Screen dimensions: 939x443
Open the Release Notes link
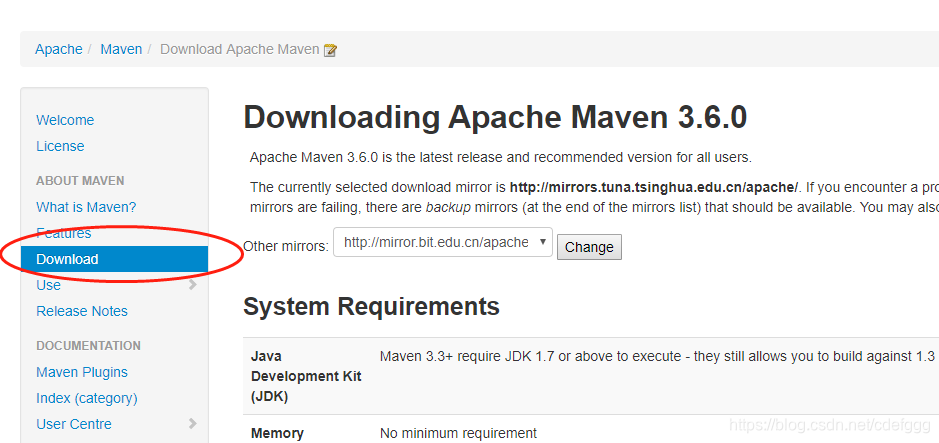82,311
